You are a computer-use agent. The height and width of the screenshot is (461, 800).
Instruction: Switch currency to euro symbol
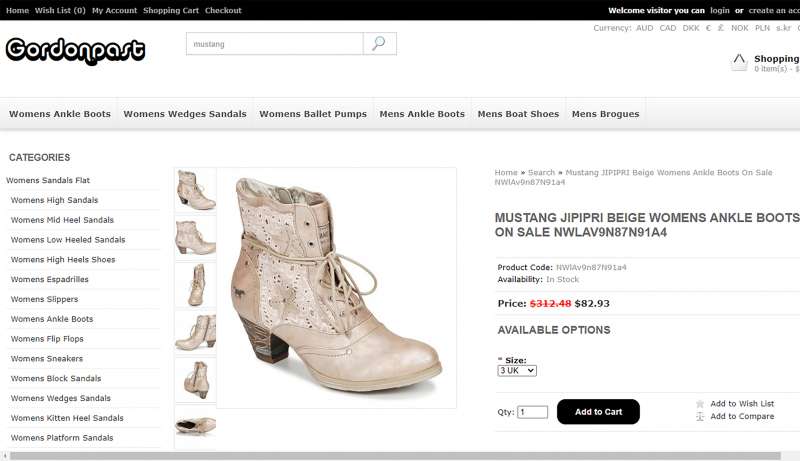pos(708,28)
